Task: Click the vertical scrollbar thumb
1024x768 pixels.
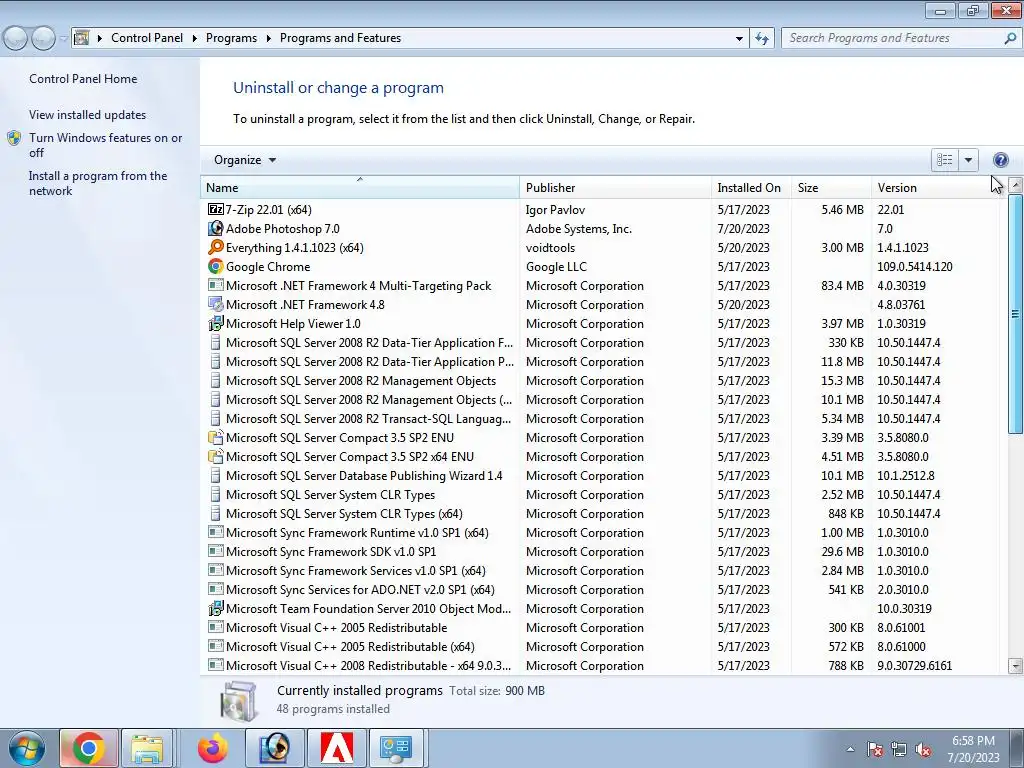Action: [1016, 313]
